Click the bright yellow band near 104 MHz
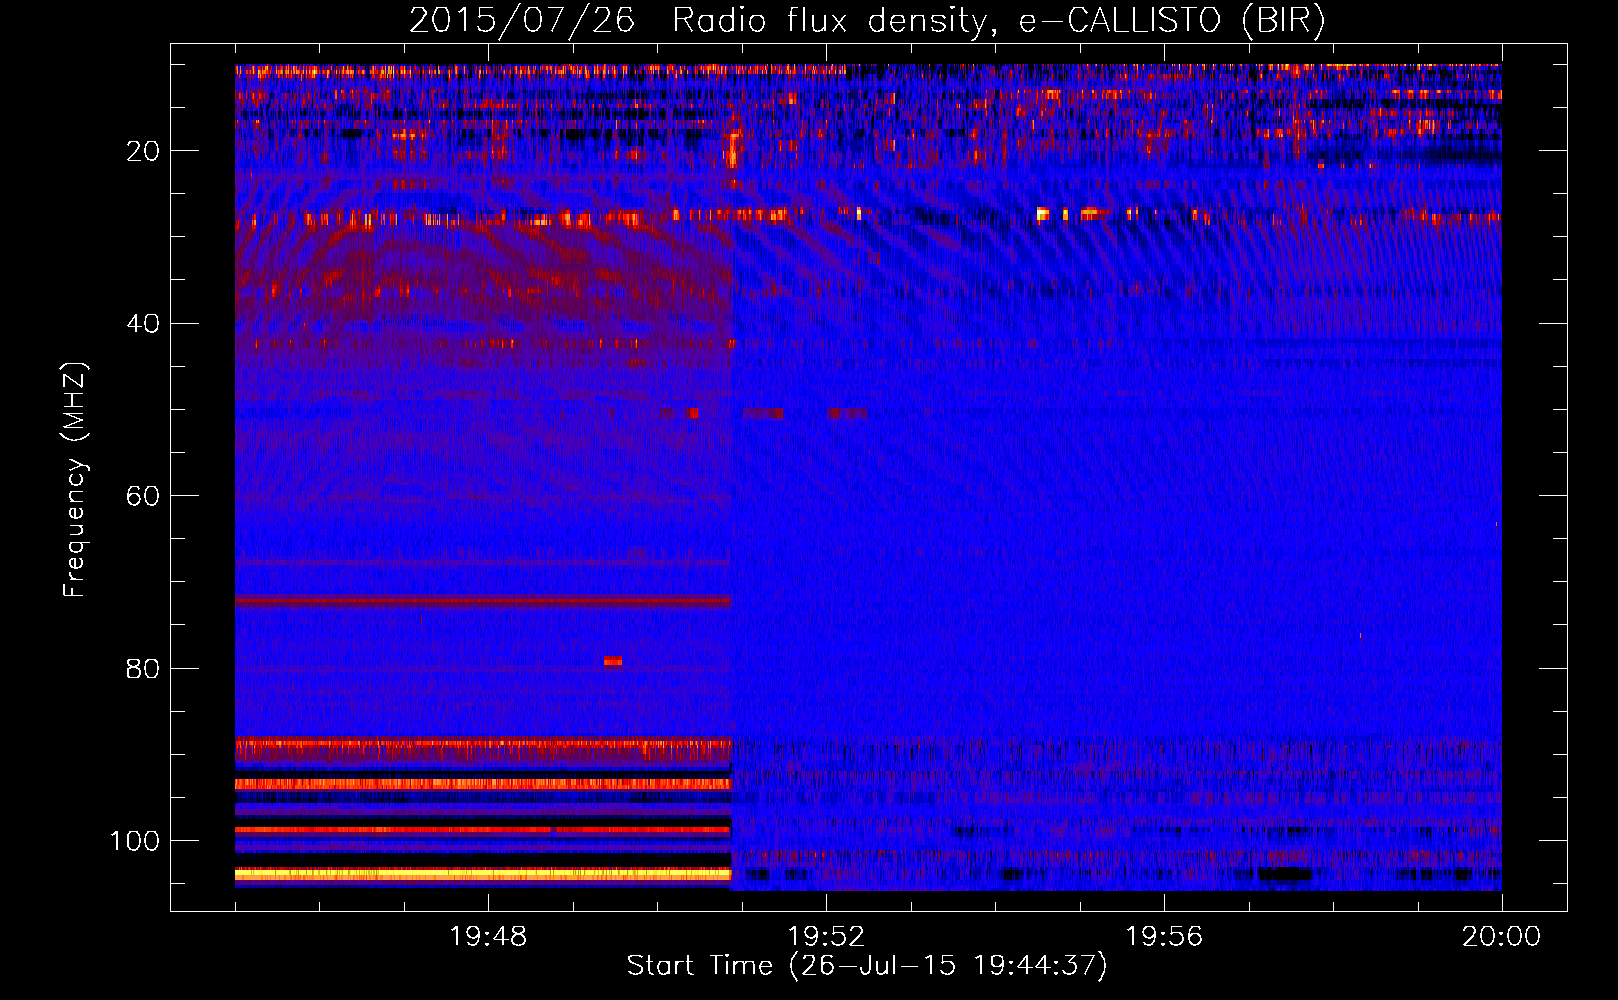The image size is (1618, 1000). click(x=483, y=874)
